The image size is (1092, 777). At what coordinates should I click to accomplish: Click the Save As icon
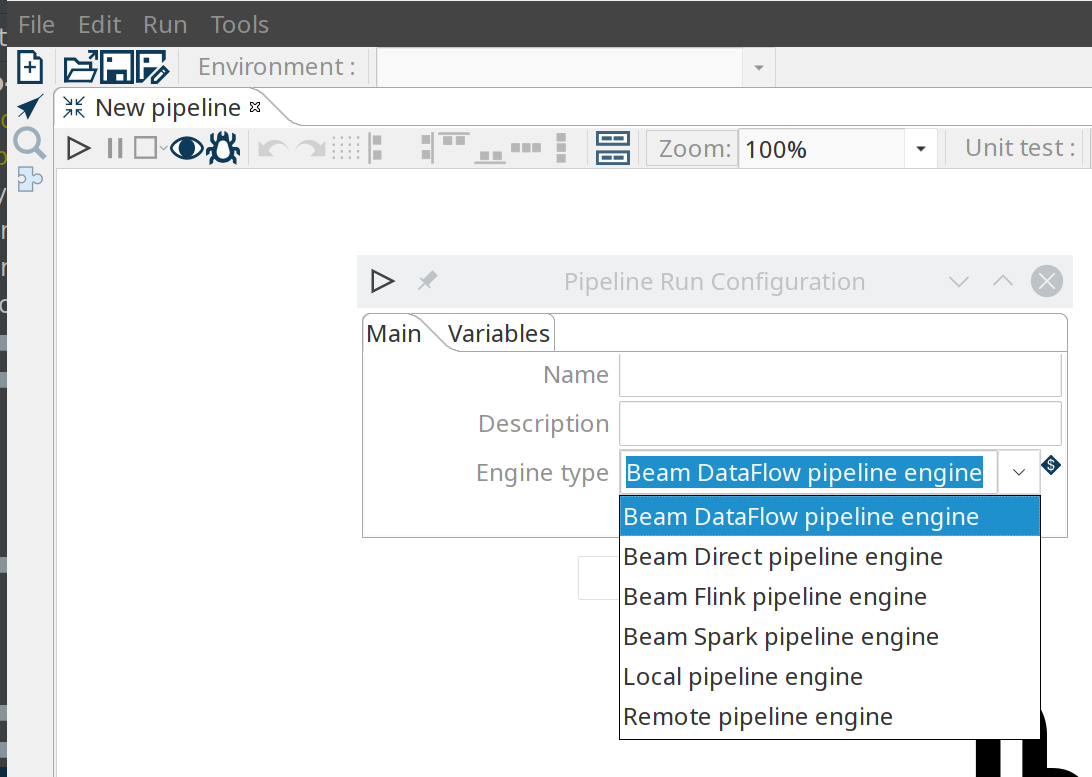point(152,68)
